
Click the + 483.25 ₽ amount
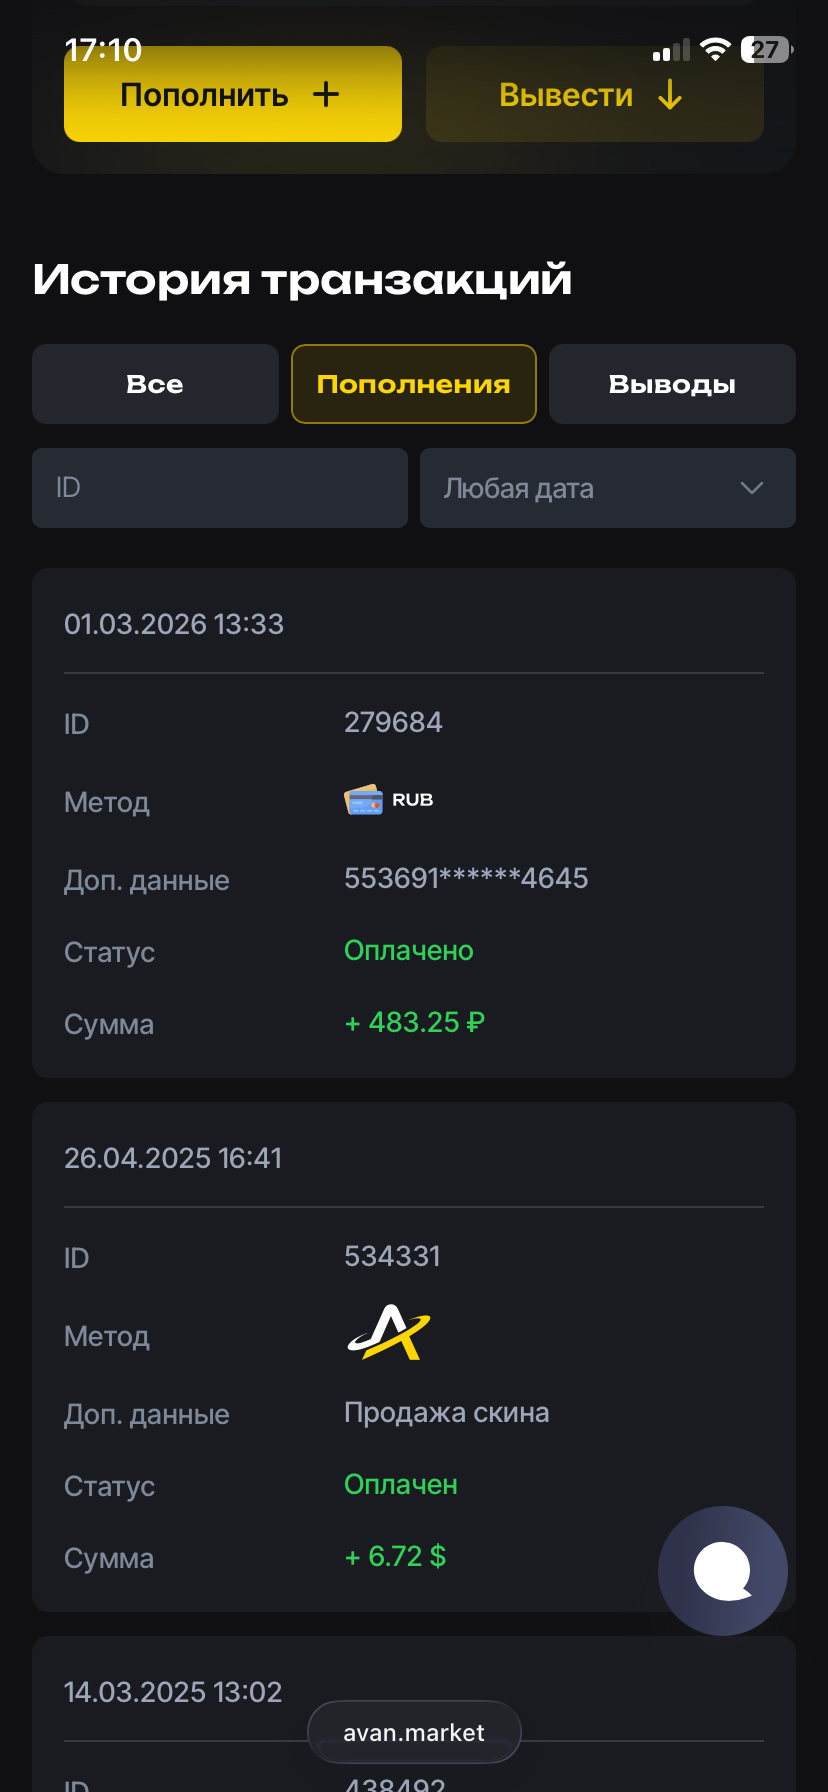(x=414, y=1022)
